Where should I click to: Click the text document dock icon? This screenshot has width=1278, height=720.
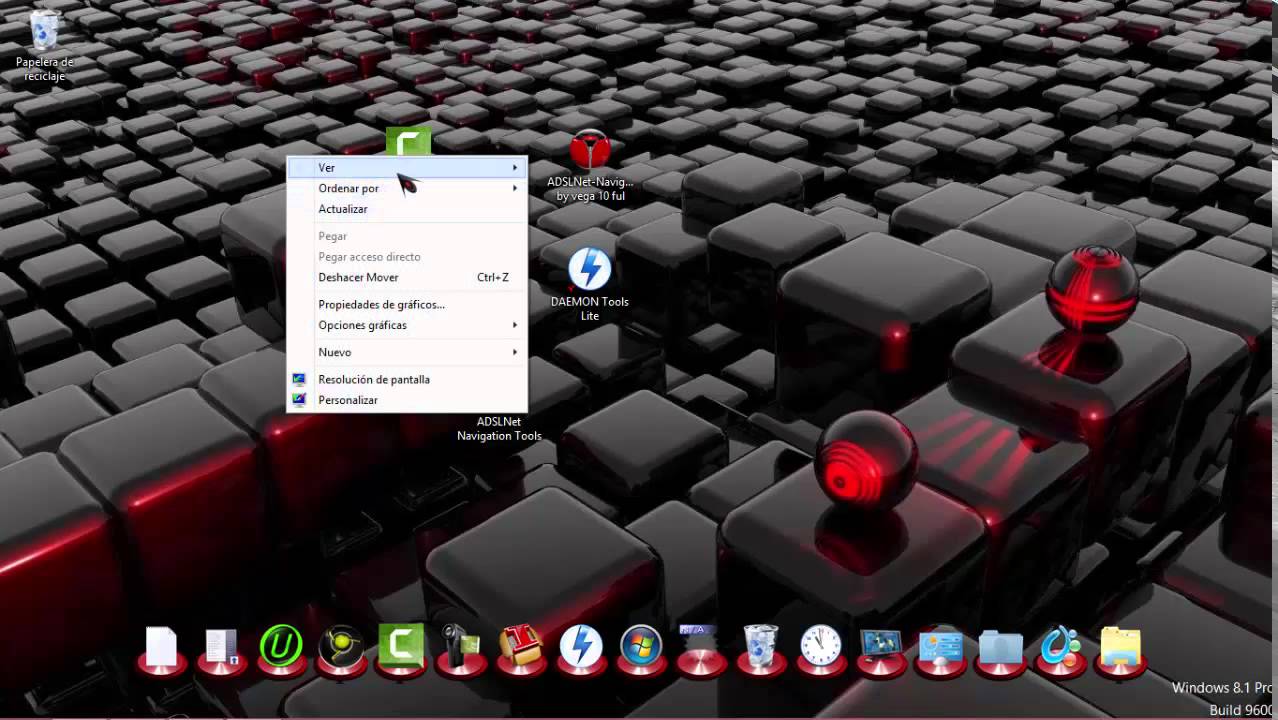point(221,647)
